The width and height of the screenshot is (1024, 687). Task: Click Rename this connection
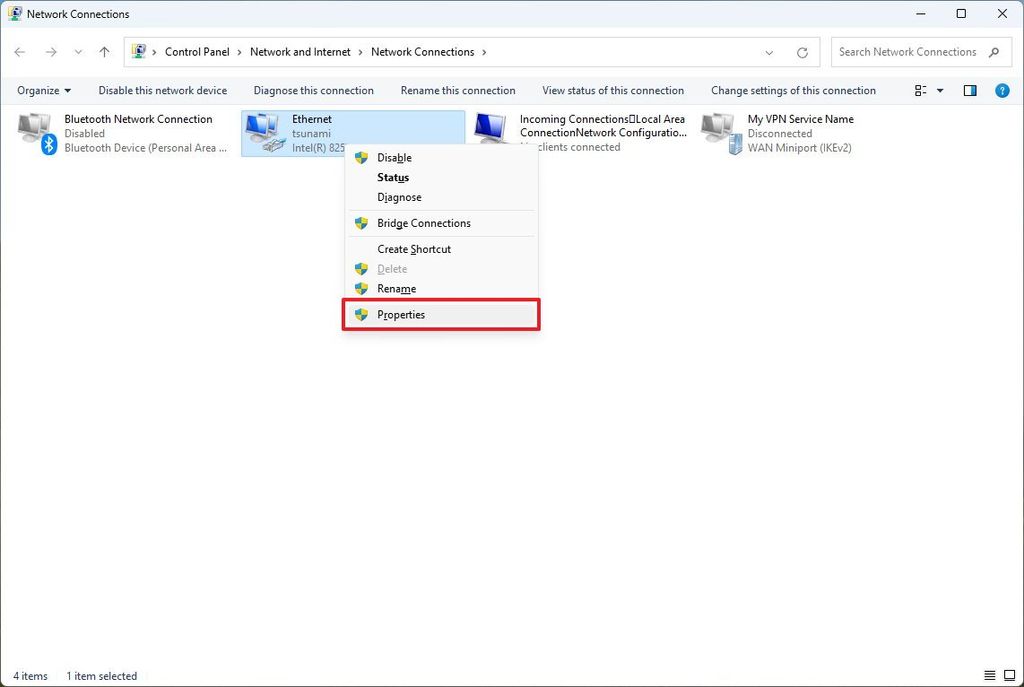tap(457, 90)
